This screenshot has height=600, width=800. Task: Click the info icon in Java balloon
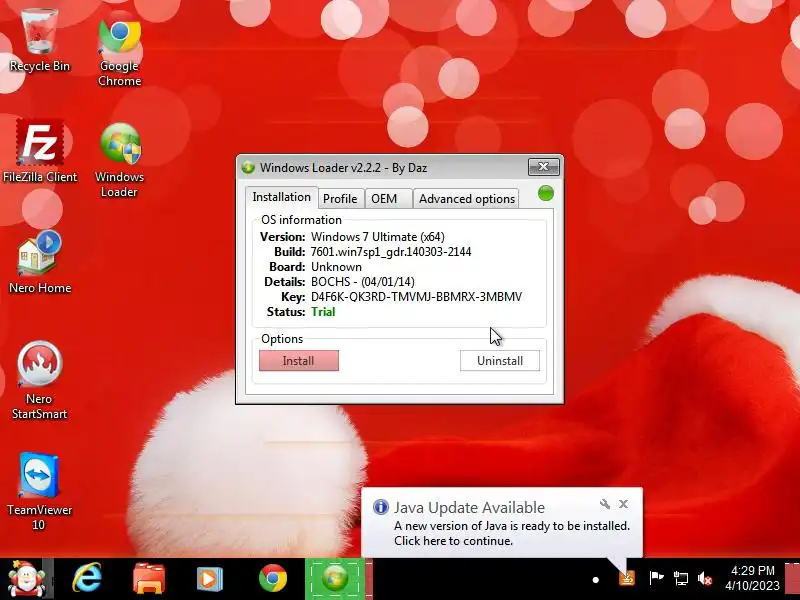tap(381, 507)
